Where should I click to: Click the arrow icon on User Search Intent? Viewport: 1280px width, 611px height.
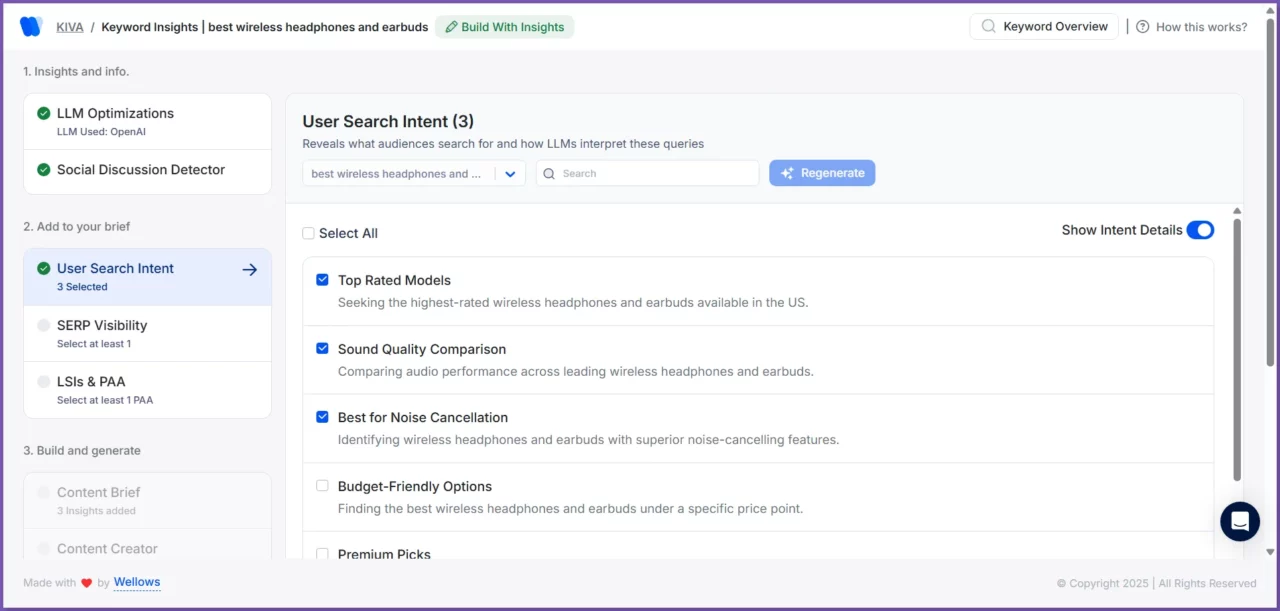[247, 268]
